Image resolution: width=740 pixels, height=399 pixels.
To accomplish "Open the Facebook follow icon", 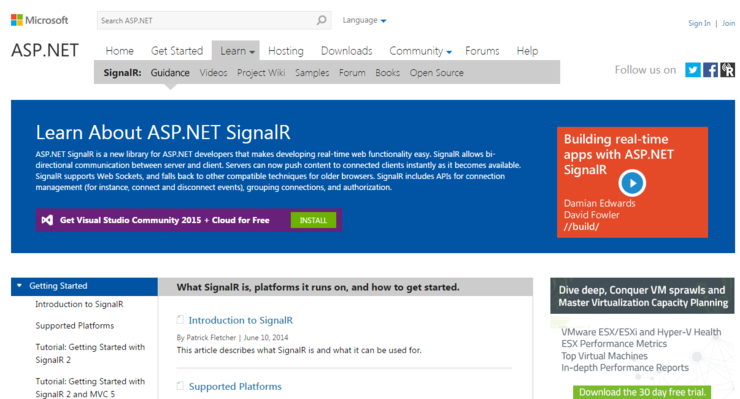I will pos(710,70).
